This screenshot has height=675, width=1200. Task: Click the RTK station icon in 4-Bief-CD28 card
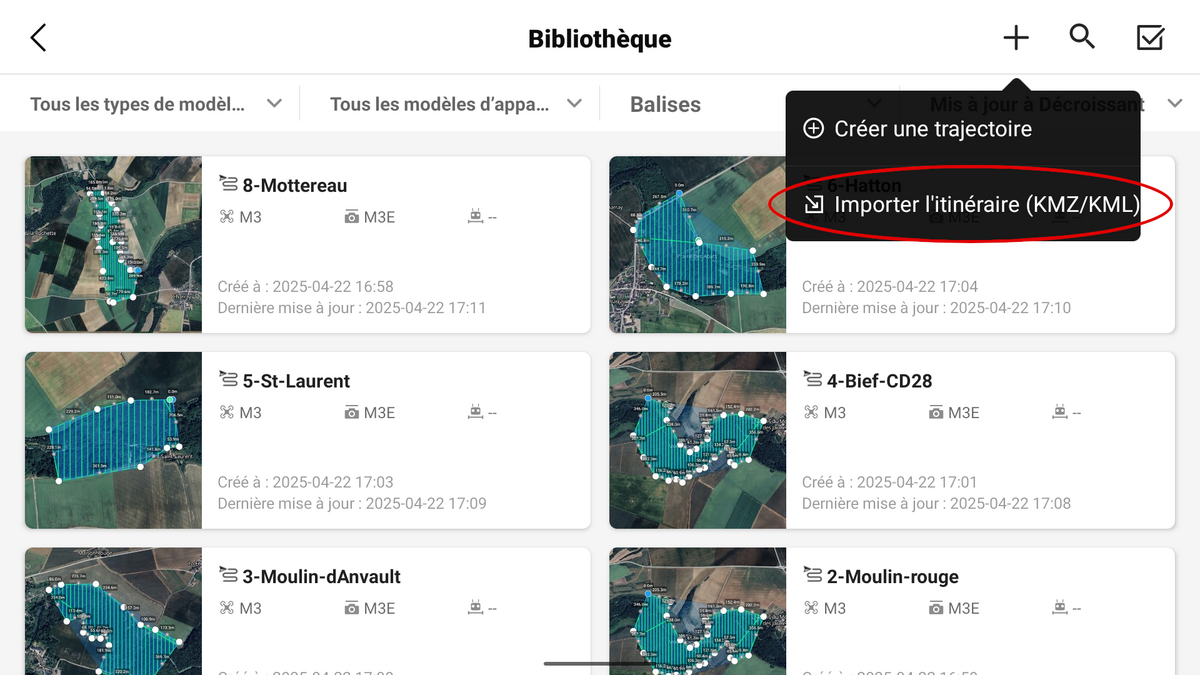click(1060, 412)
